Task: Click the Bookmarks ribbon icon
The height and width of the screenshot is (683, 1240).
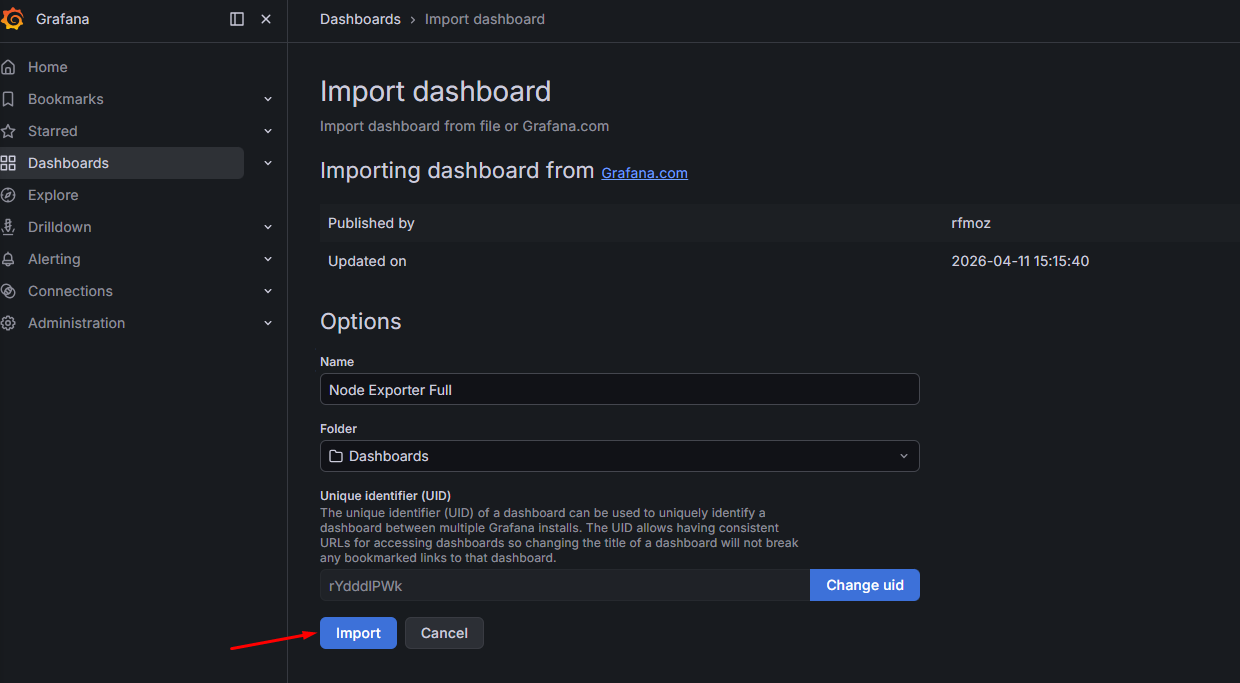Action: [8, 99]
